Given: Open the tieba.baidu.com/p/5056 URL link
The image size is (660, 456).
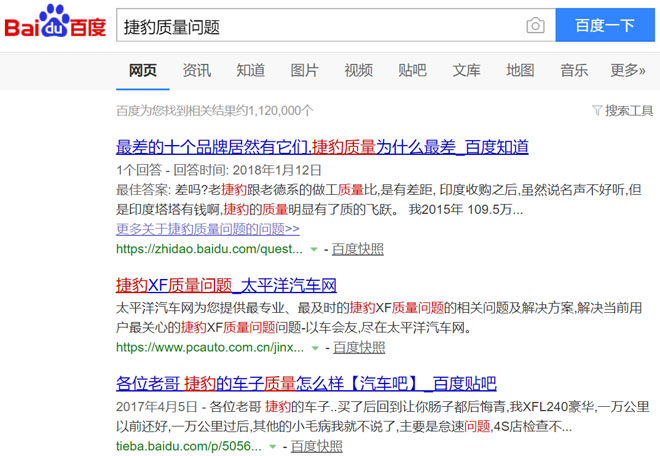Looking at the screenshot, I should pos(189,446).
